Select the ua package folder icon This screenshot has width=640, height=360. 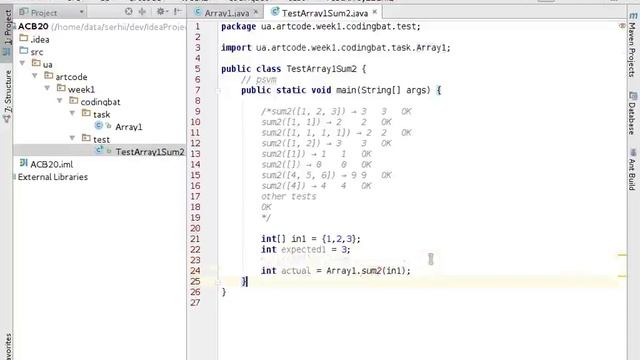[36, 63]
